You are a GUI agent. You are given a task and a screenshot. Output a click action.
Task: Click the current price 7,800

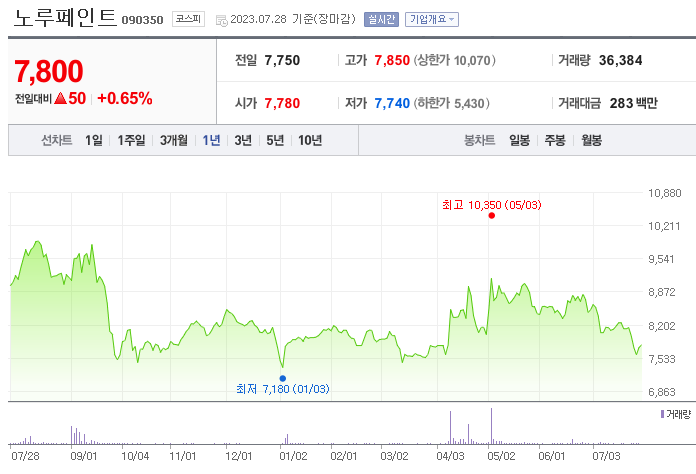[49, 71]
